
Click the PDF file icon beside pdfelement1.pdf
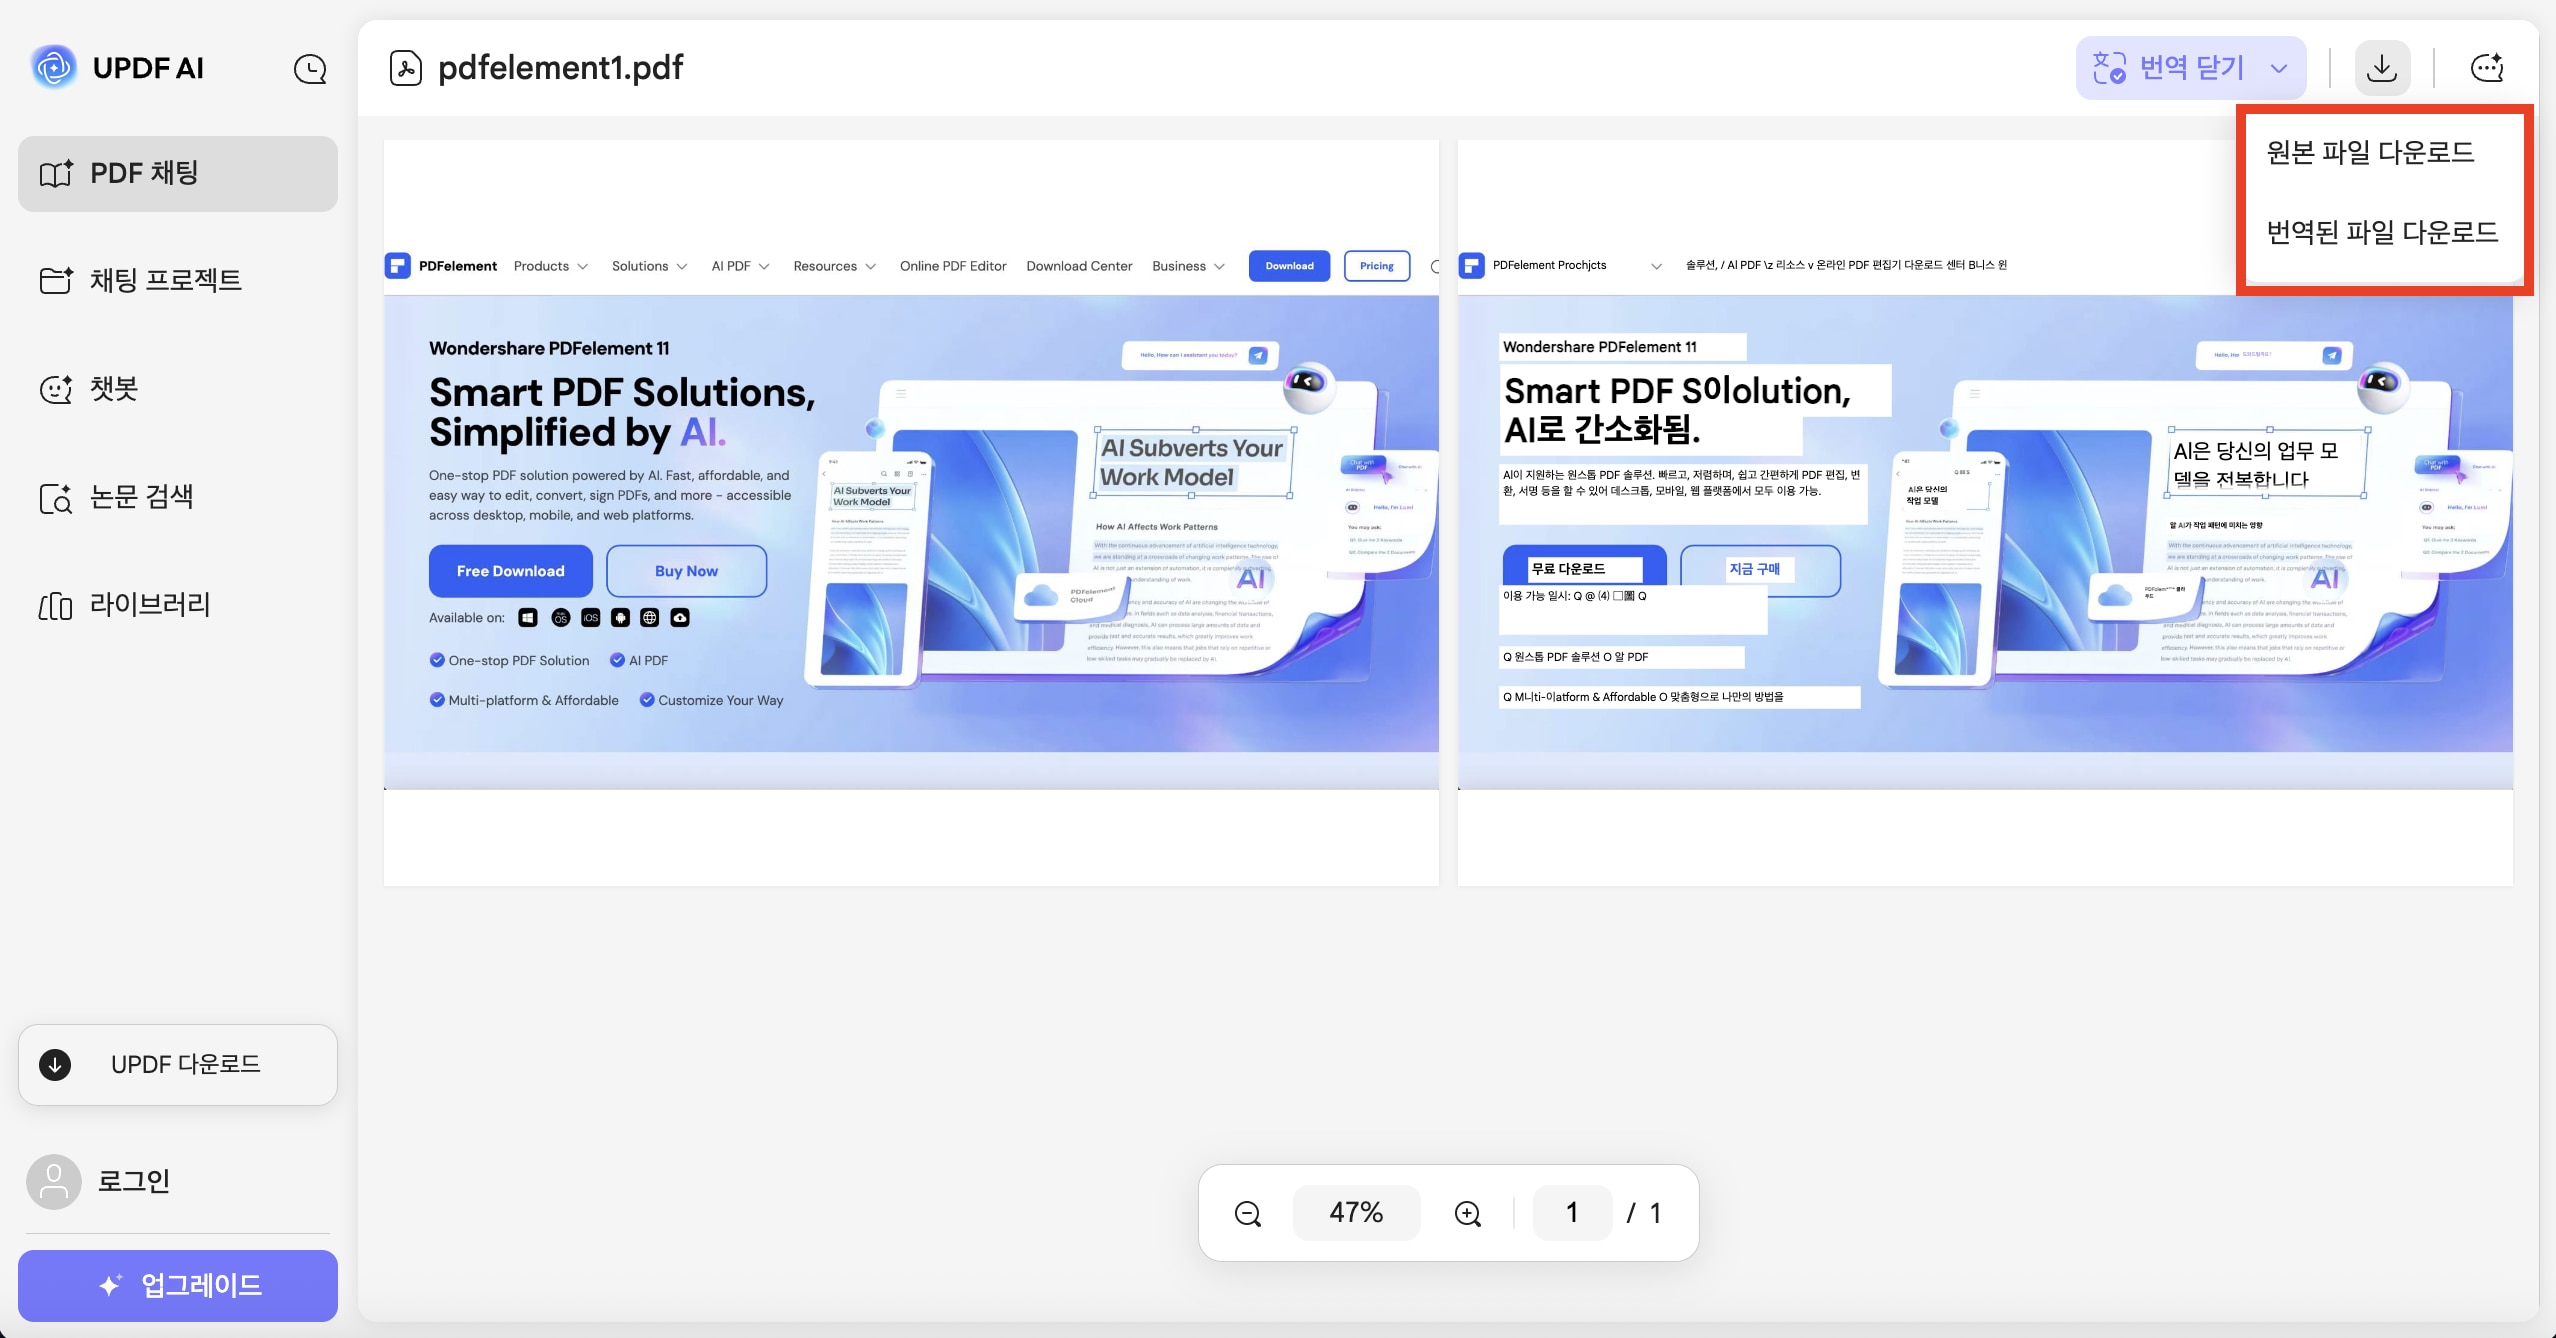click(405, 68)
